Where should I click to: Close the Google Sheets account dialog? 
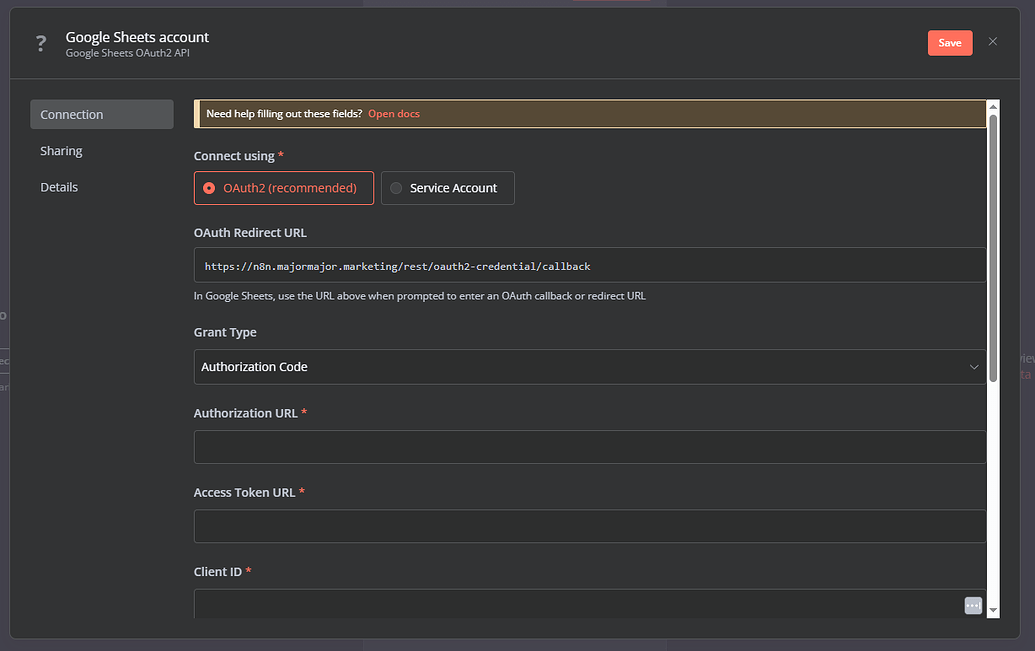pos(993,42)
